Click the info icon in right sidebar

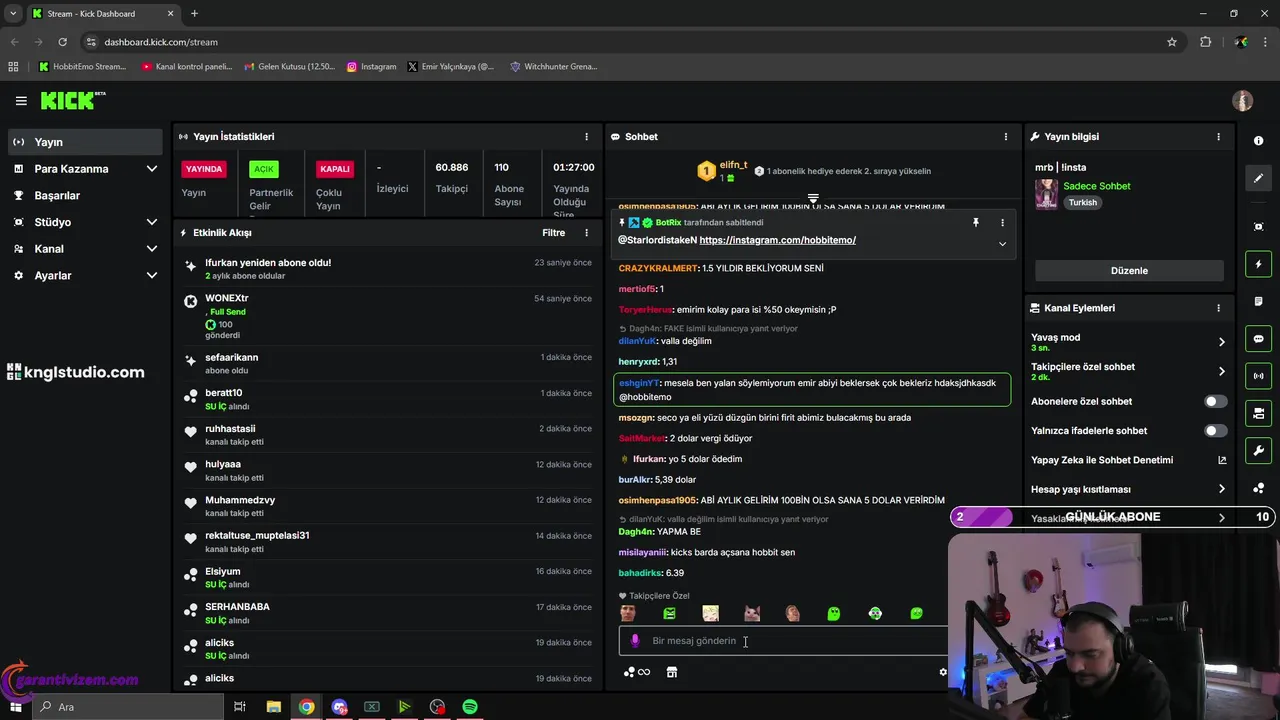1259,141
